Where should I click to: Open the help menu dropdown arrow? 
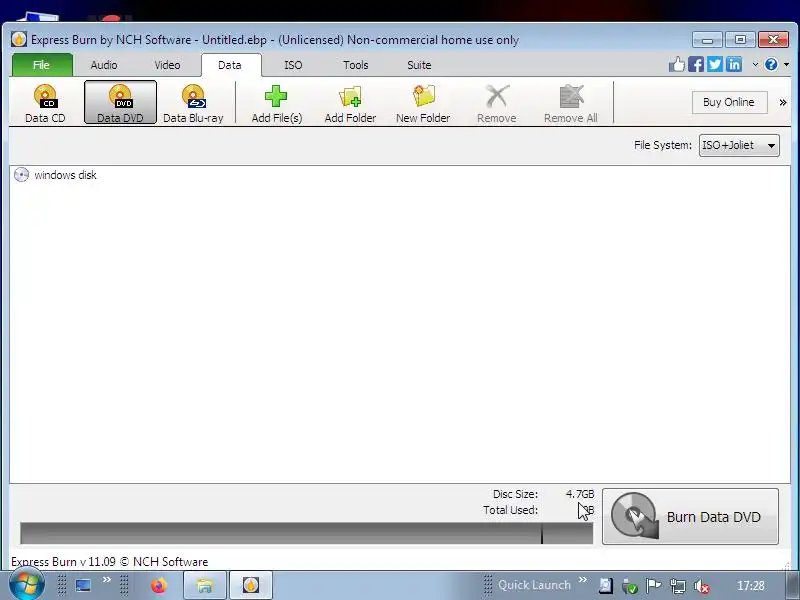point(786,65)
